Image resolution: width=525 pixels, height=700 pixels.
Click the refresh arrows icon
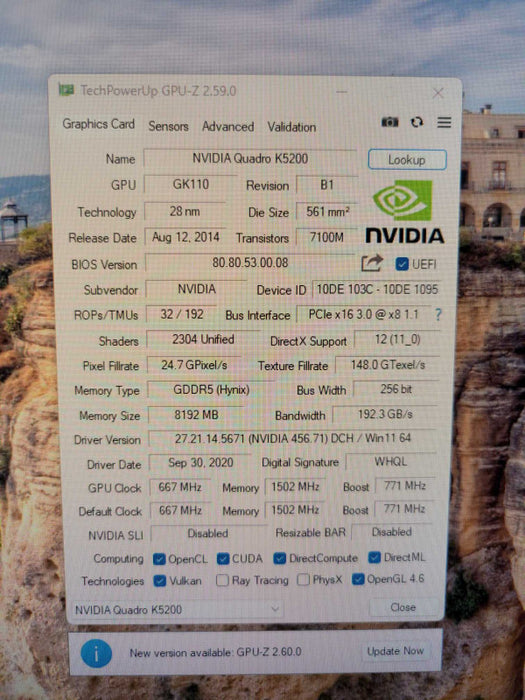pyautogui.click(x=417, y=122)
